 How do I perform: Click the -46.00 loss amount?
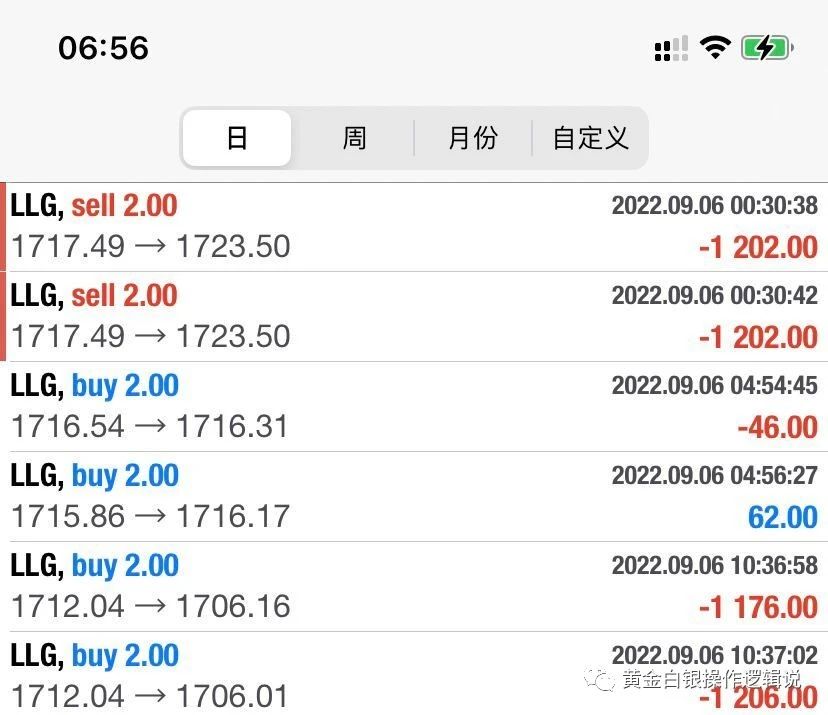[777, 427]
